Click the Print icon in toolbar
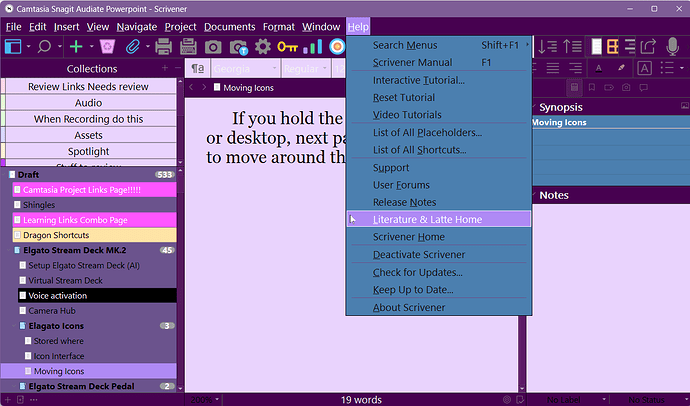Screen dimensions: 690x406 (x=164, y=46)
